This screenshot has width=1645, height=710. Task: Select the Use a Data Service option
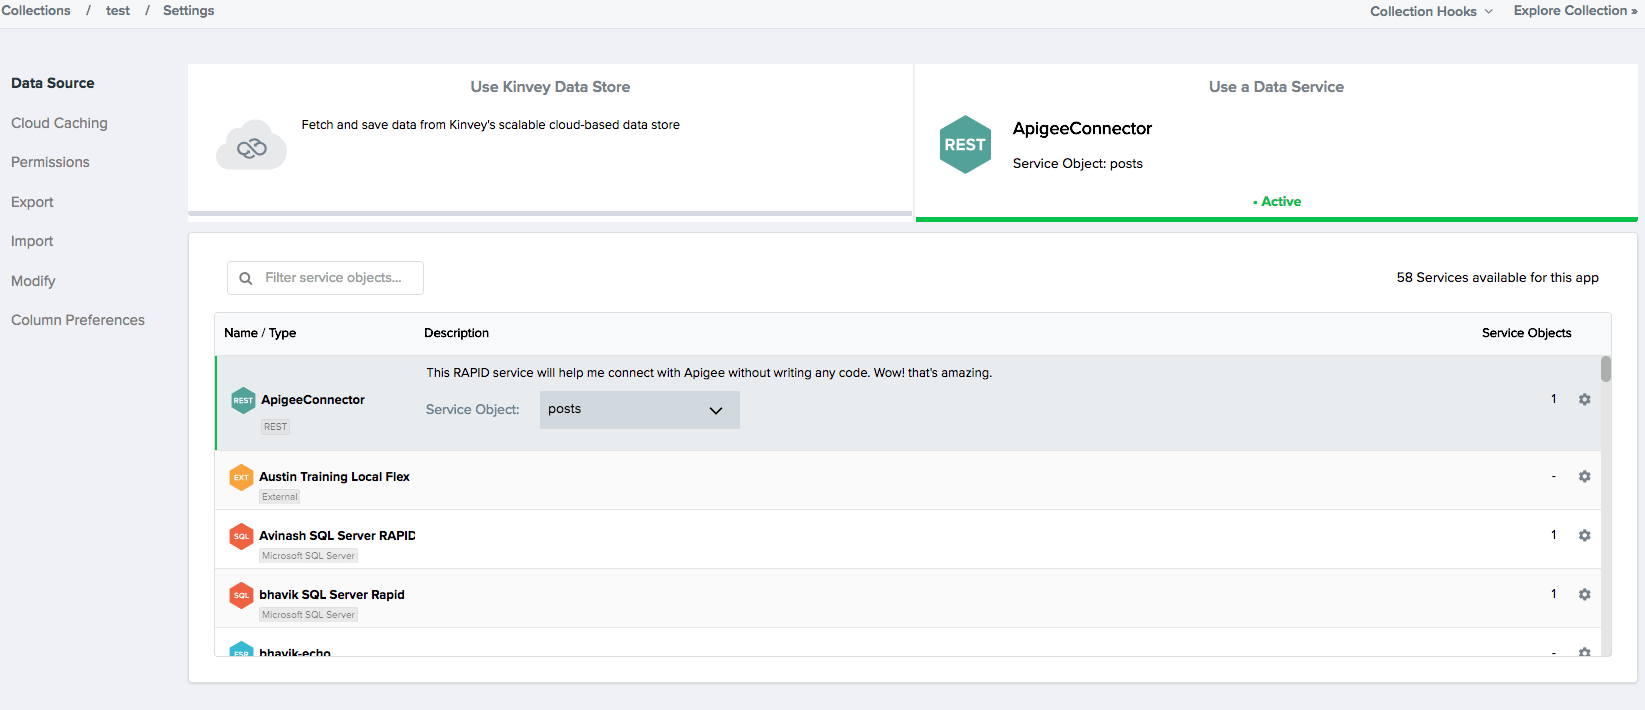[x=1276, y=87]
